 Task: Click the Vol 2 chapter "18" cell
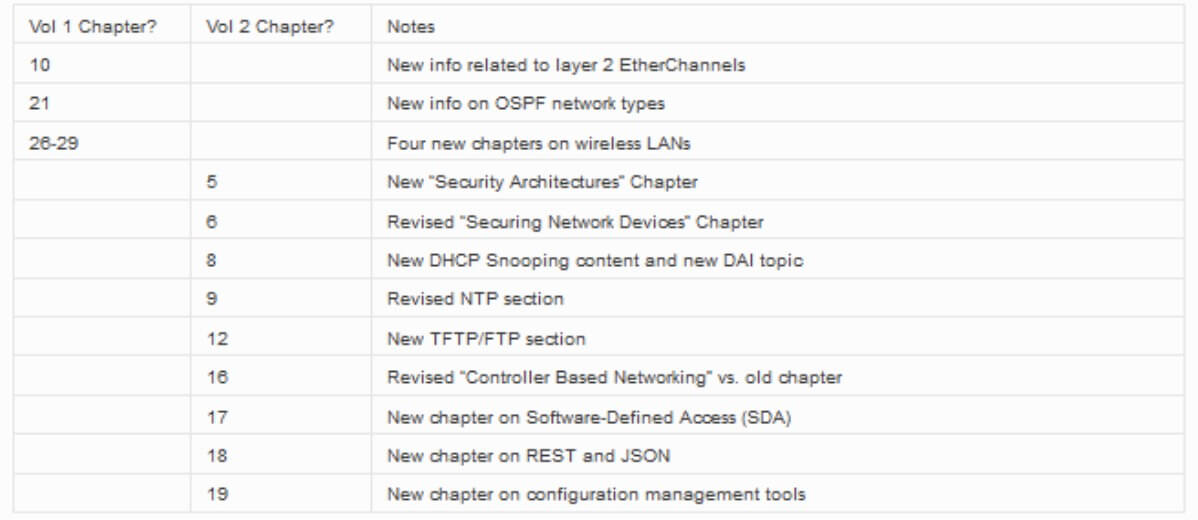point(217,456)
